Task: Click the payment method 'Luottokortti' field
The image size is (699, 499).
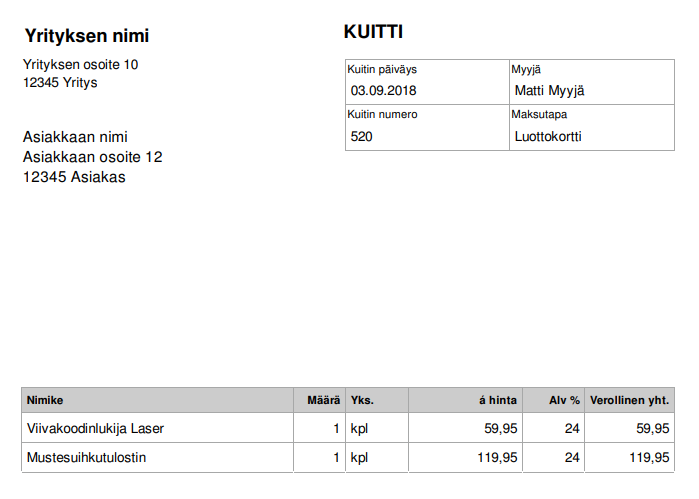Action: (548, 136)
